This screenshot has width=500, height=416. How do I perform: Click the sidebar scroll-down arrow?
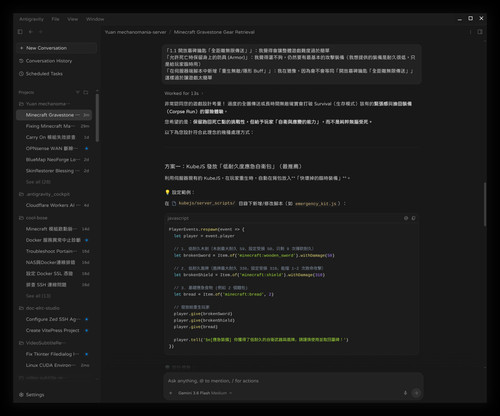(x=97, y=379)
